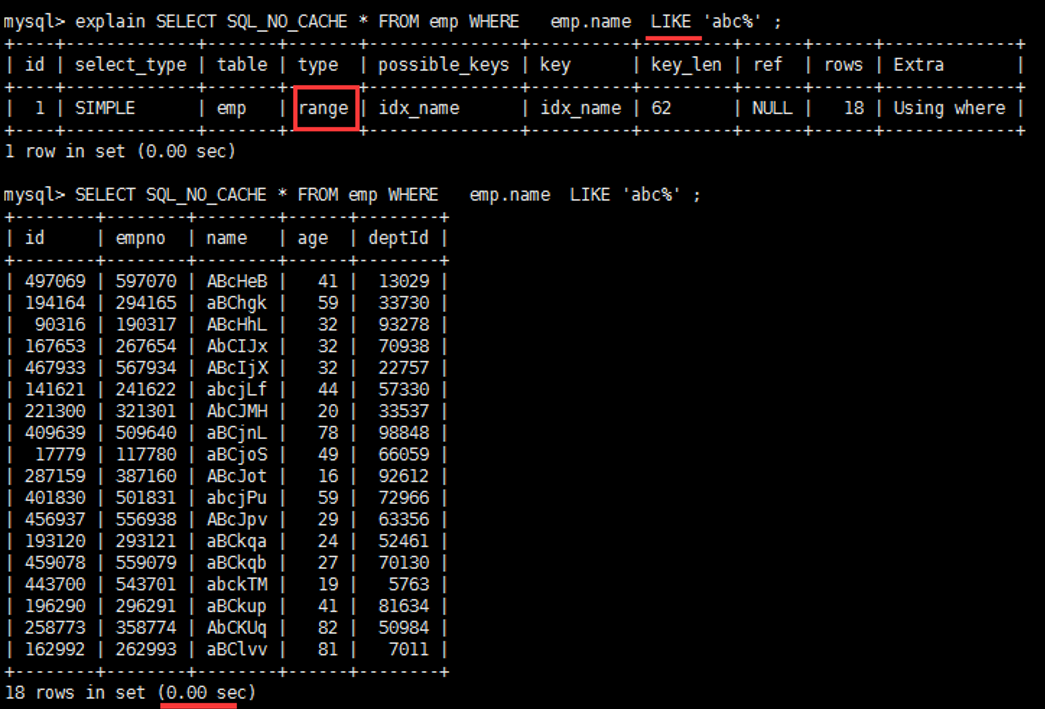Click age value 78 in results
The width and height of the screenshot is (1045, 709).
(327, 433)
